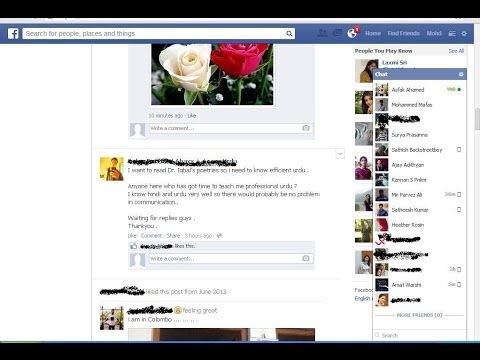The image size is (480, 360).
Task: Attach photo in urdu post comment box
Action: pyautogui.click(x=306, y=258)
